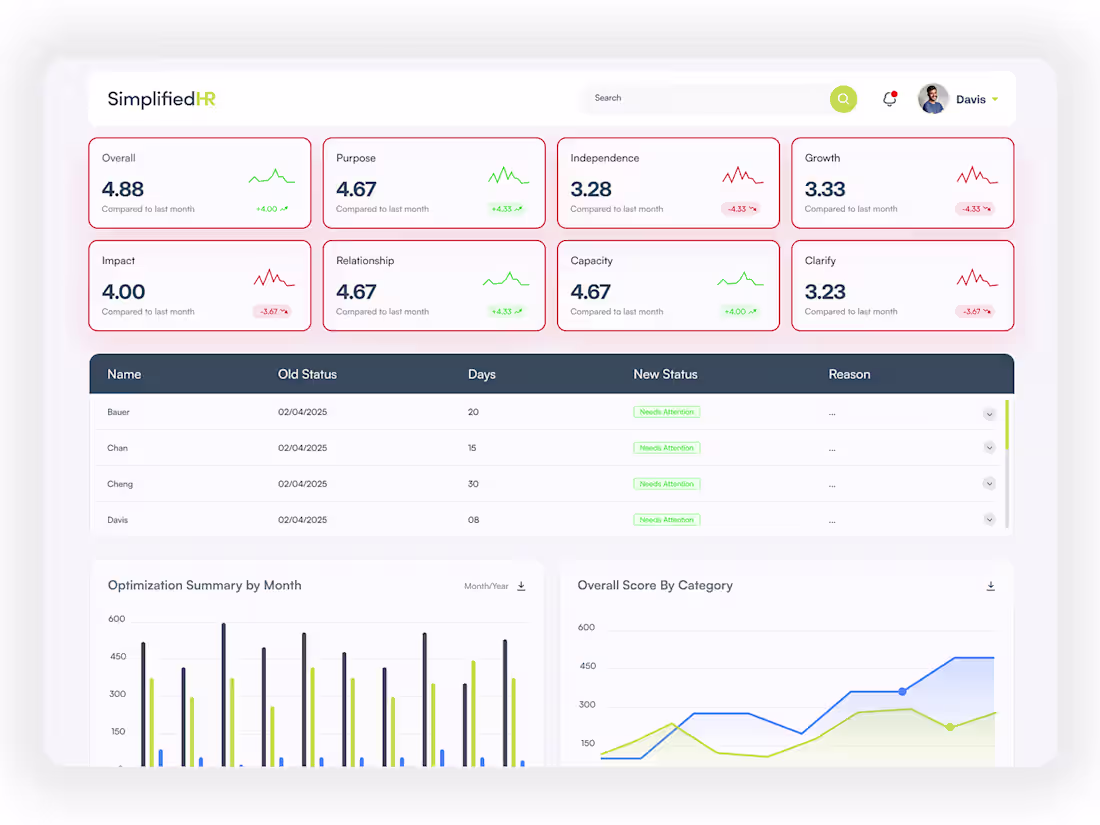Click the Clarify trend sparkline
Screen dimensions: 1100x825
tap(977, 279)
